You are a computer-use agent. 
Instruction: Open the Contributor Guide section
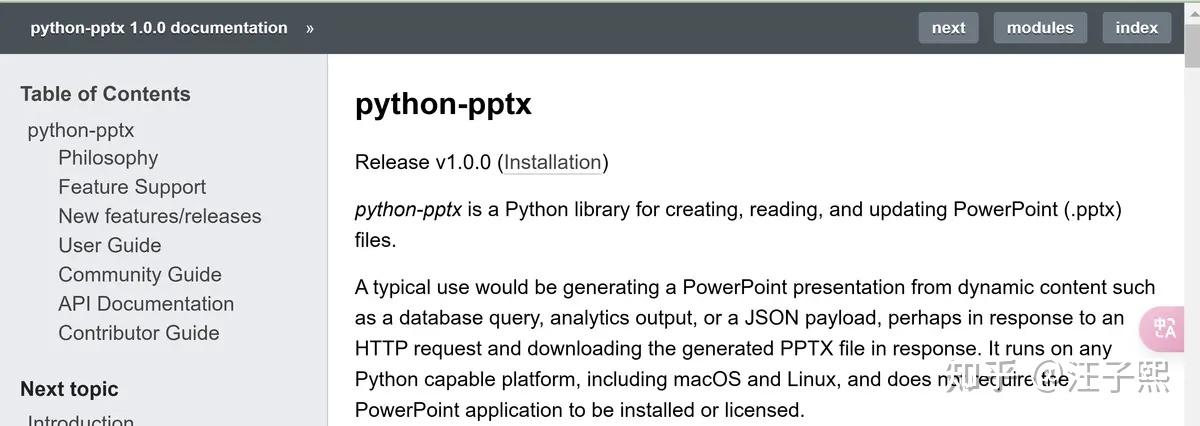tap(139, 333)
